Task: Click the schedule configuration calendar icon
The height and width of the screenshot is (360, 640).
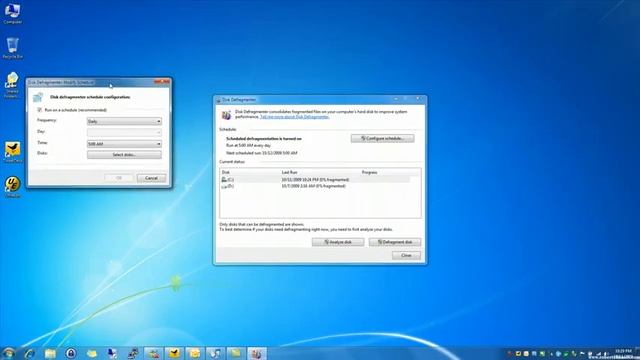Action: coord(38,97)
